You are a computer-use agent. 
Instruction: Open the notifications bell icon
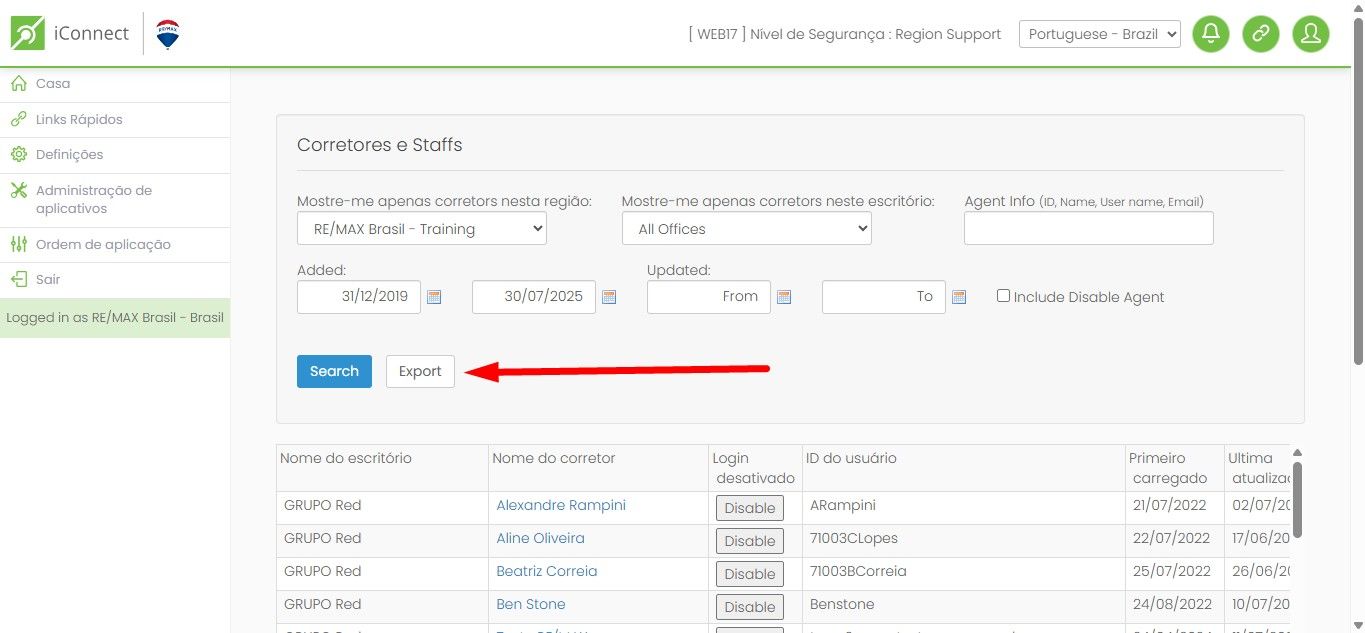[x=1211, y=34]
